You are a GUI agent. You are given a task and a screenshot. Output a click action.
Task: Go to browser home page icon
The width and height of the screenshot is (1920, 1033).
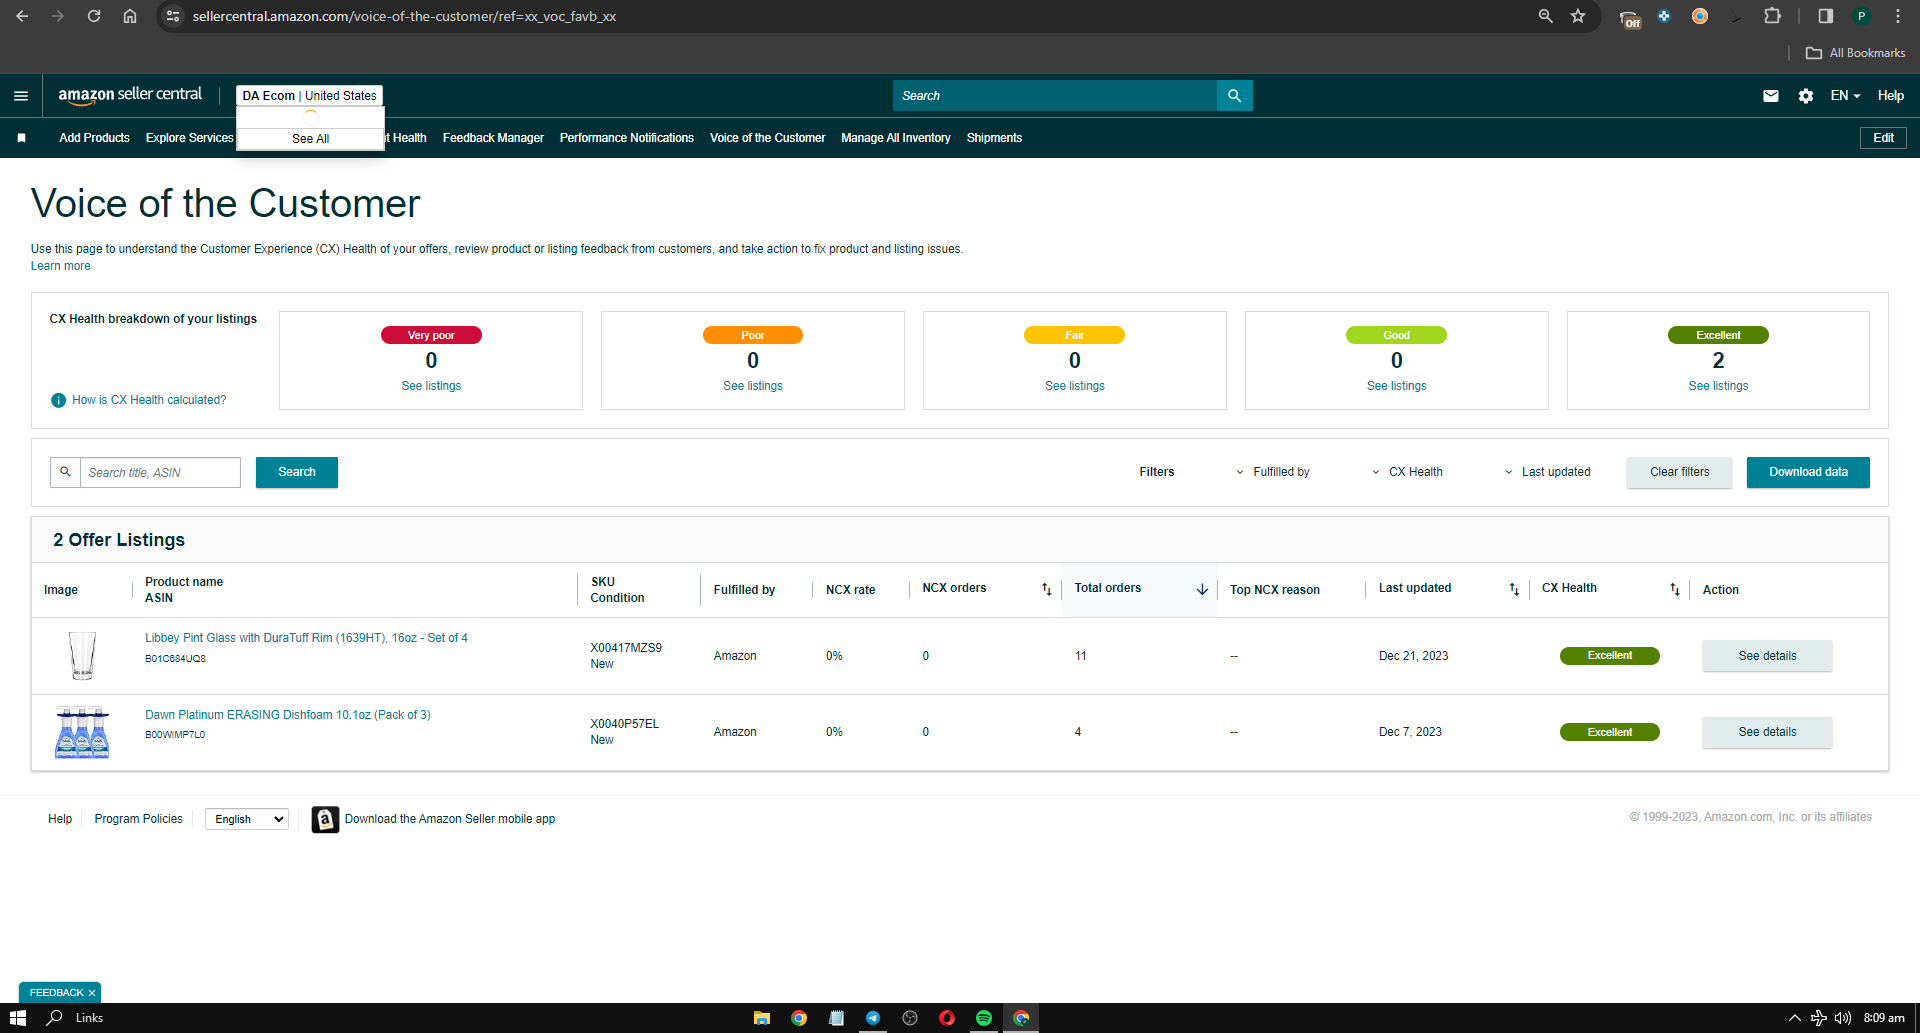click(130, 16)
